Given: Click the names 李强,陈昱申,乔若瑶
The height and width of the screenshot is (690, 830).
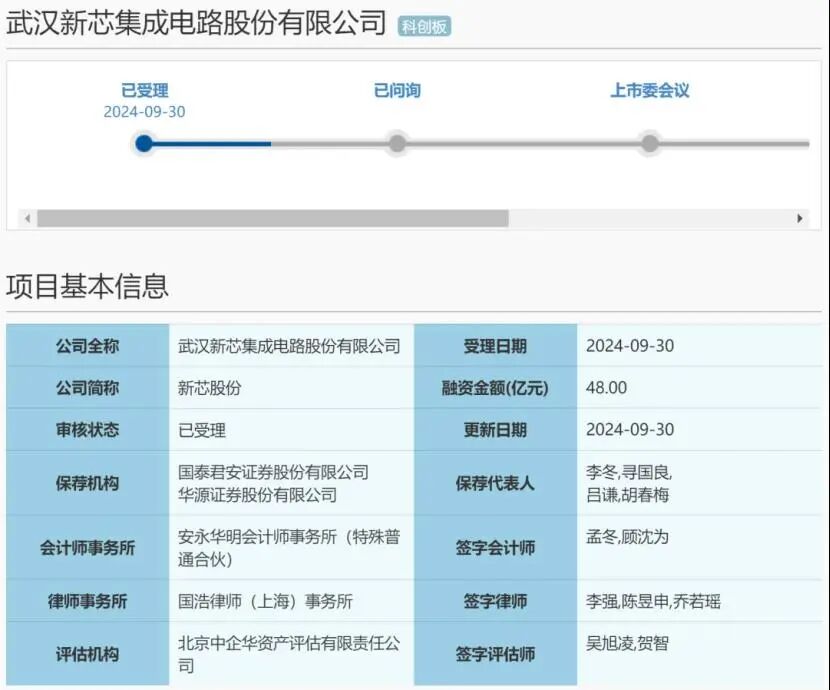Looking at the screenshot, I should tap(653, 602).
